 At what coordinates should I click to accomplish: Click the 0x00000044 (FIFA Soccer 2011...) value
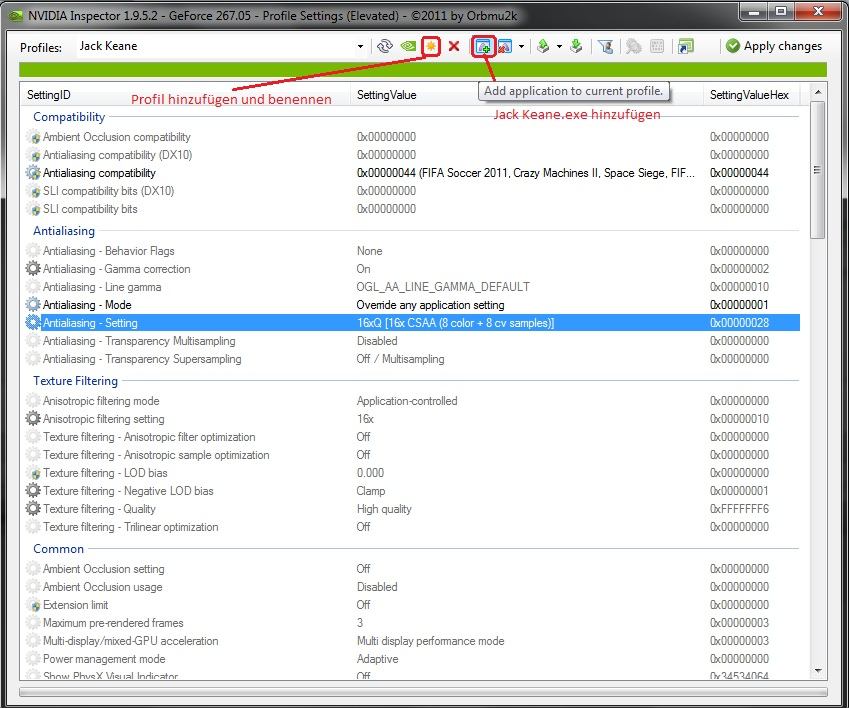point(525,173)
